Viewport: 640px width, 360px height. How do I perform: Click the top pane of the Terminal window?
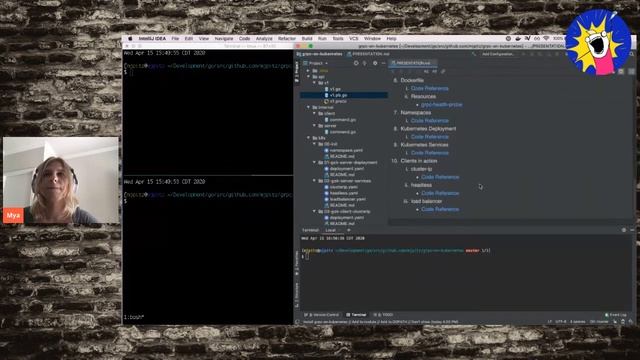click(208, 113)
